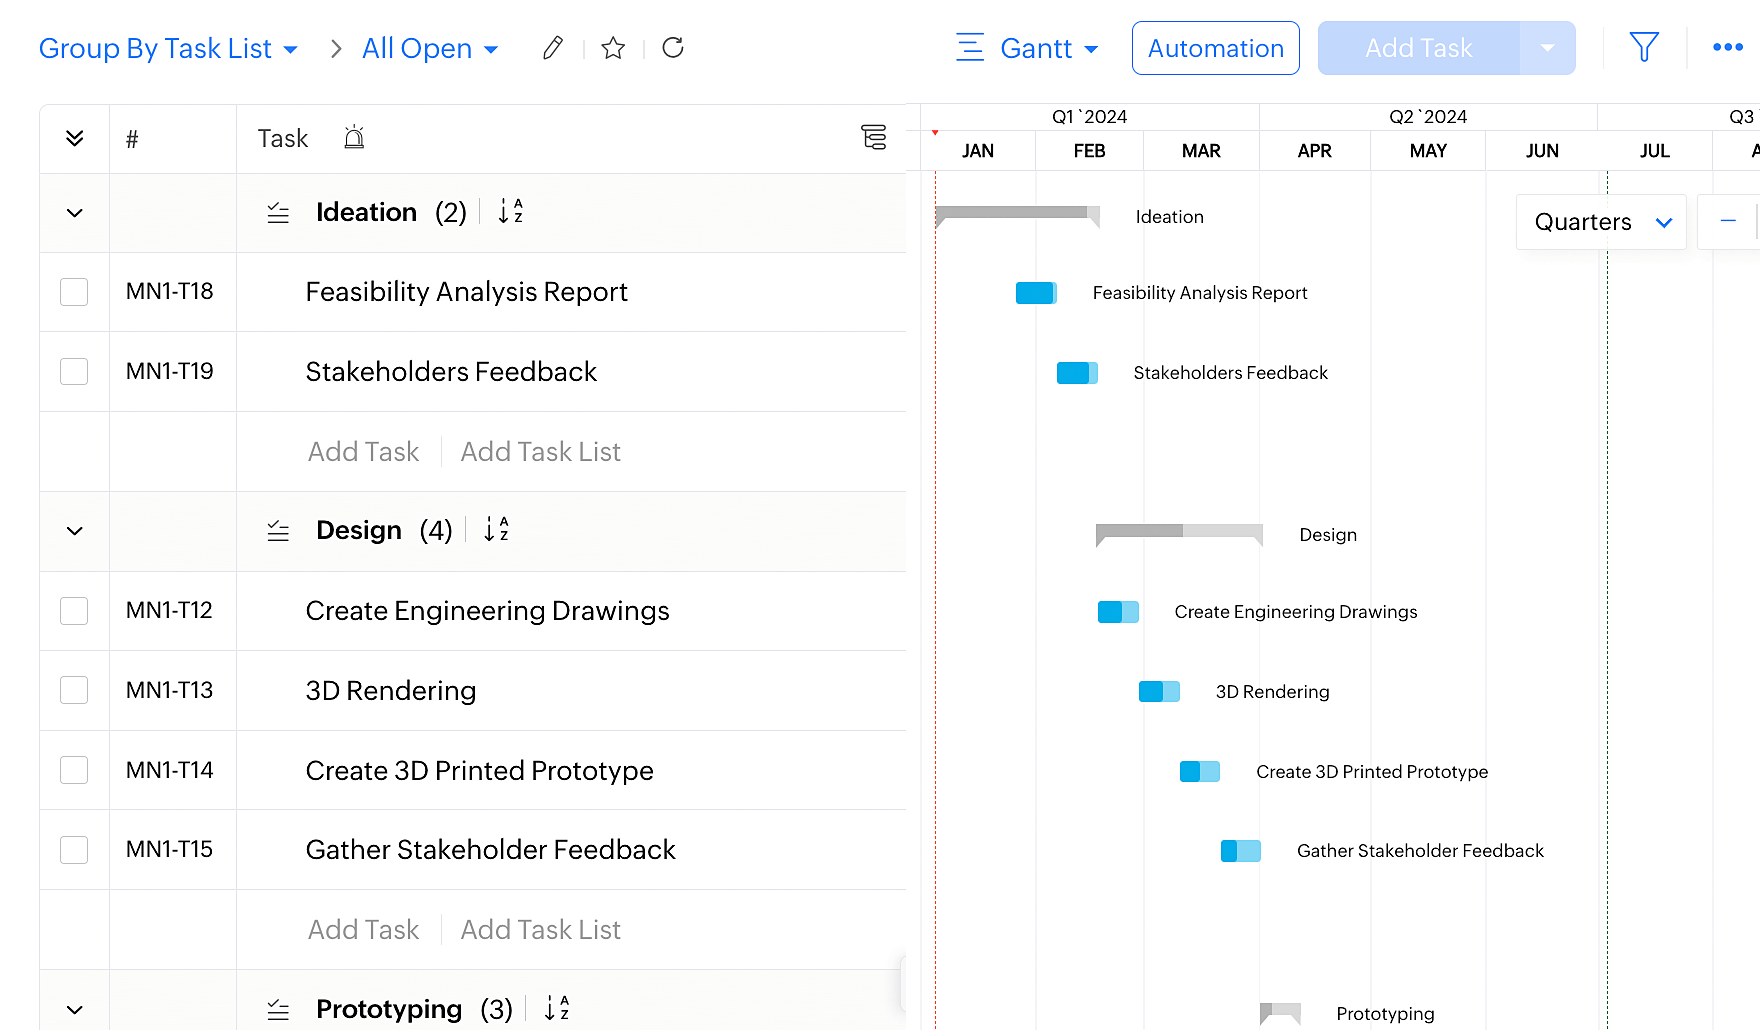Viewport: 1760px width, 1030px height.
Task: Open the Group By Task List dropdown
Action: pyautogui.click(x=168, y=48)
